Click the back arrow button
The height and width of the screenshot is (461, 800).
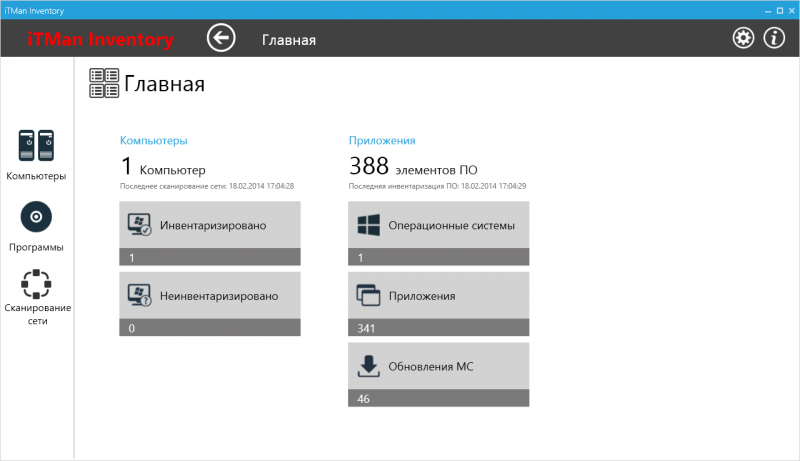pos(221,38)
